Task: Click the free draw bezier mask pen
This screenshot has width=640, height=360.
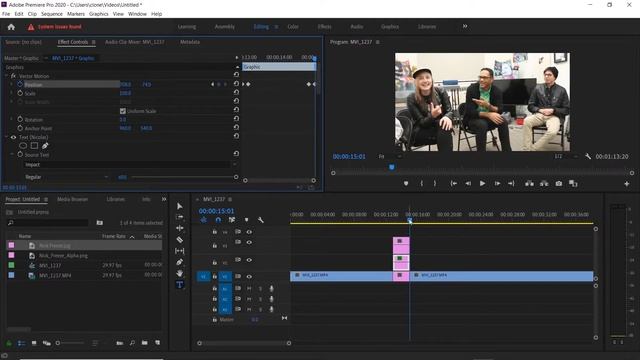Action: tap(45, 146)
